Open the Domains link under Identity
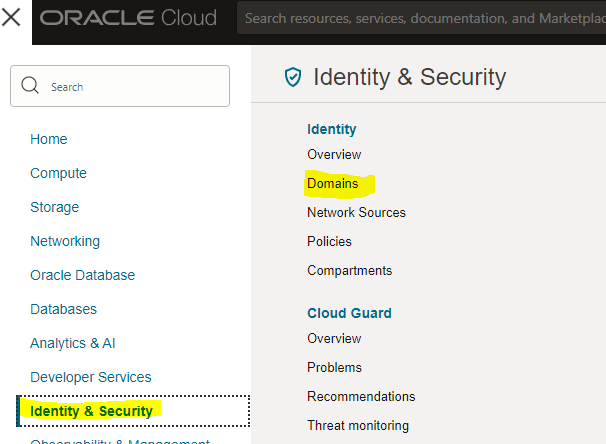The width and height of the screenshot is (606, 444). [x=332, y=184]
